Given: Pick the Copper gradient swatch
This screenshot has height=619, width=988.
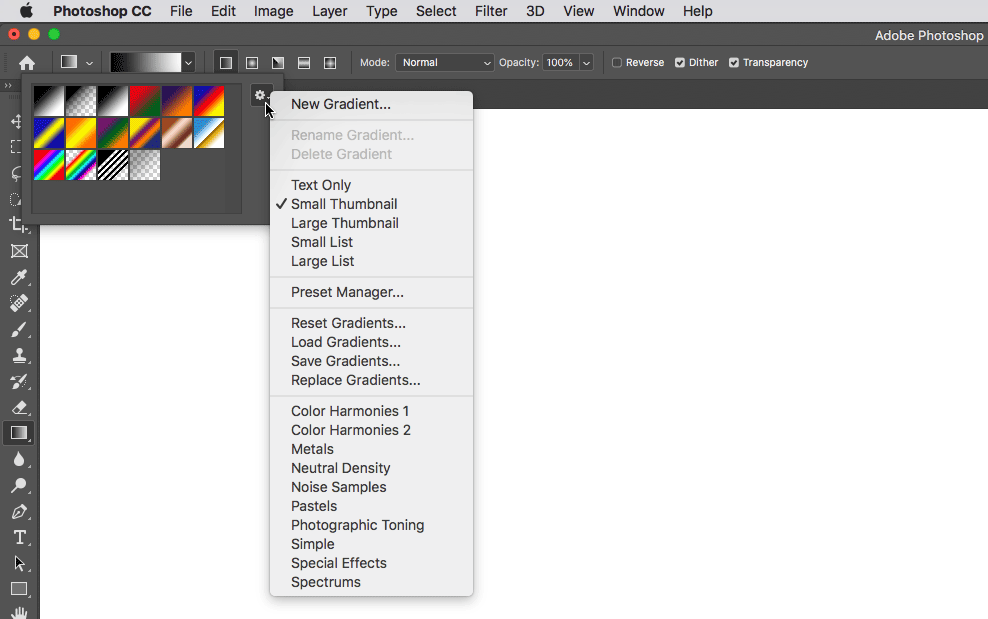Looking at the screenshot, I should pyautogui.click(x=177, y=133).
